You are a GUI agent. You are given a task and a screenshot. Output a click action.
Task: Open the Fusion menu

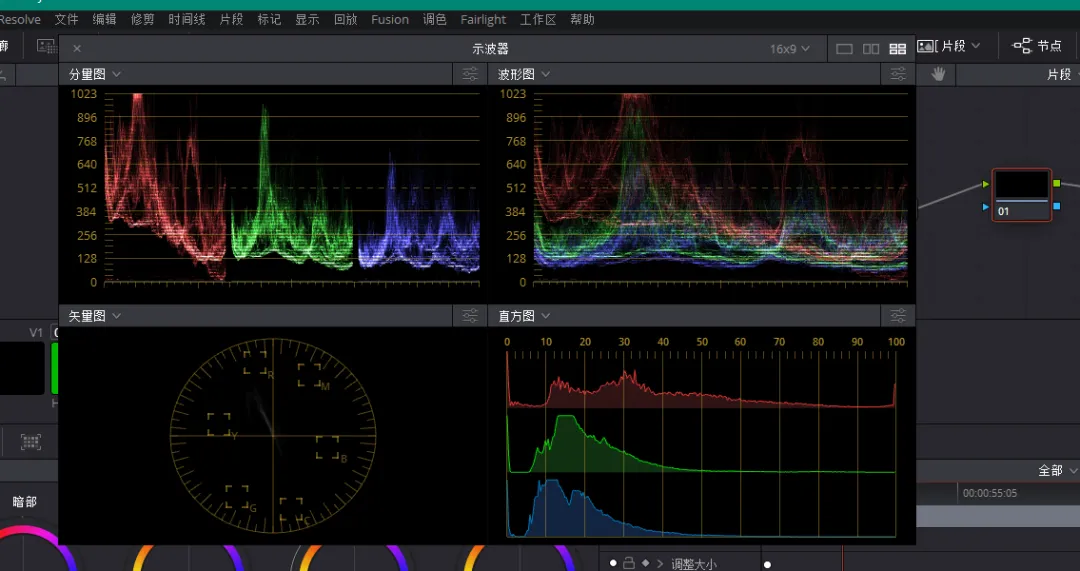(x=390, y=19)
